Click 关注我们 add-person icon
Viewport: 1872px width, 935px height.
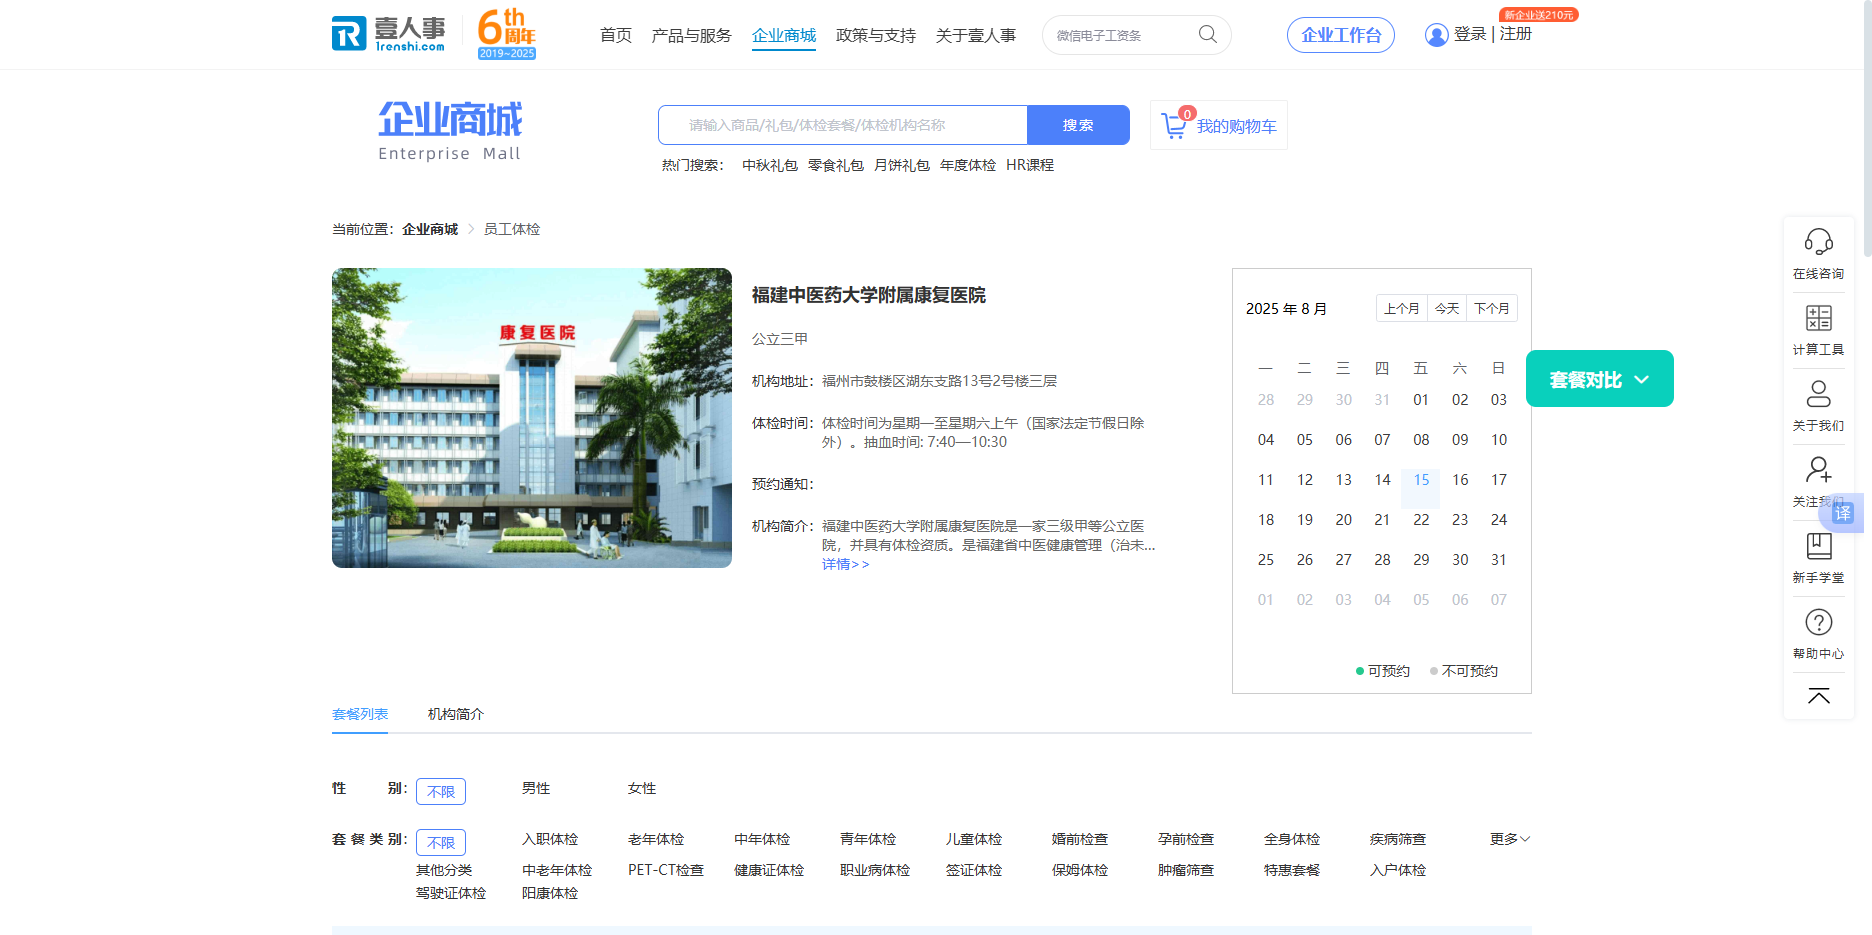[1818, 470]
